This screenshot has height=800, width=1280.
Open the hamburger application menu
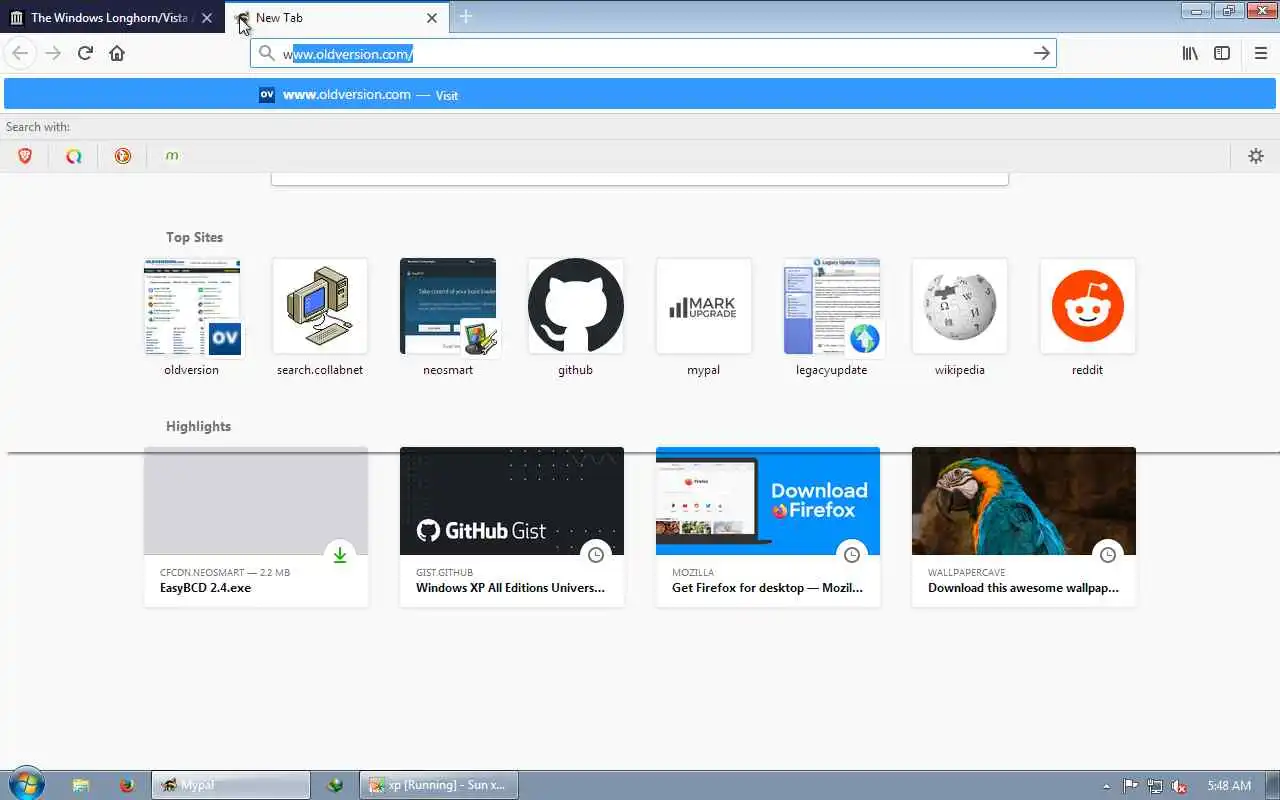pos(1260,53)
